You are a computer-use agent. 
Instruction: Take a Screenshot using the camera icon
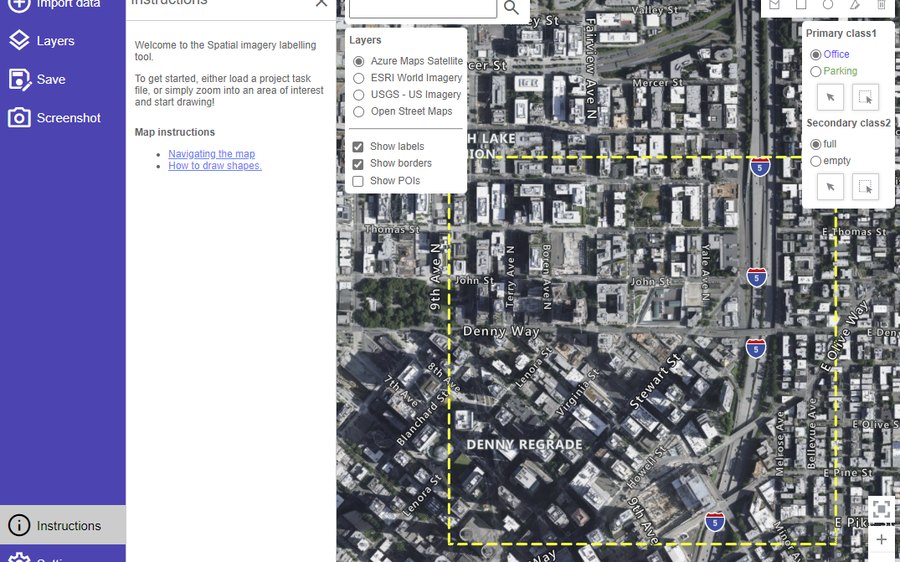[20, 118]
